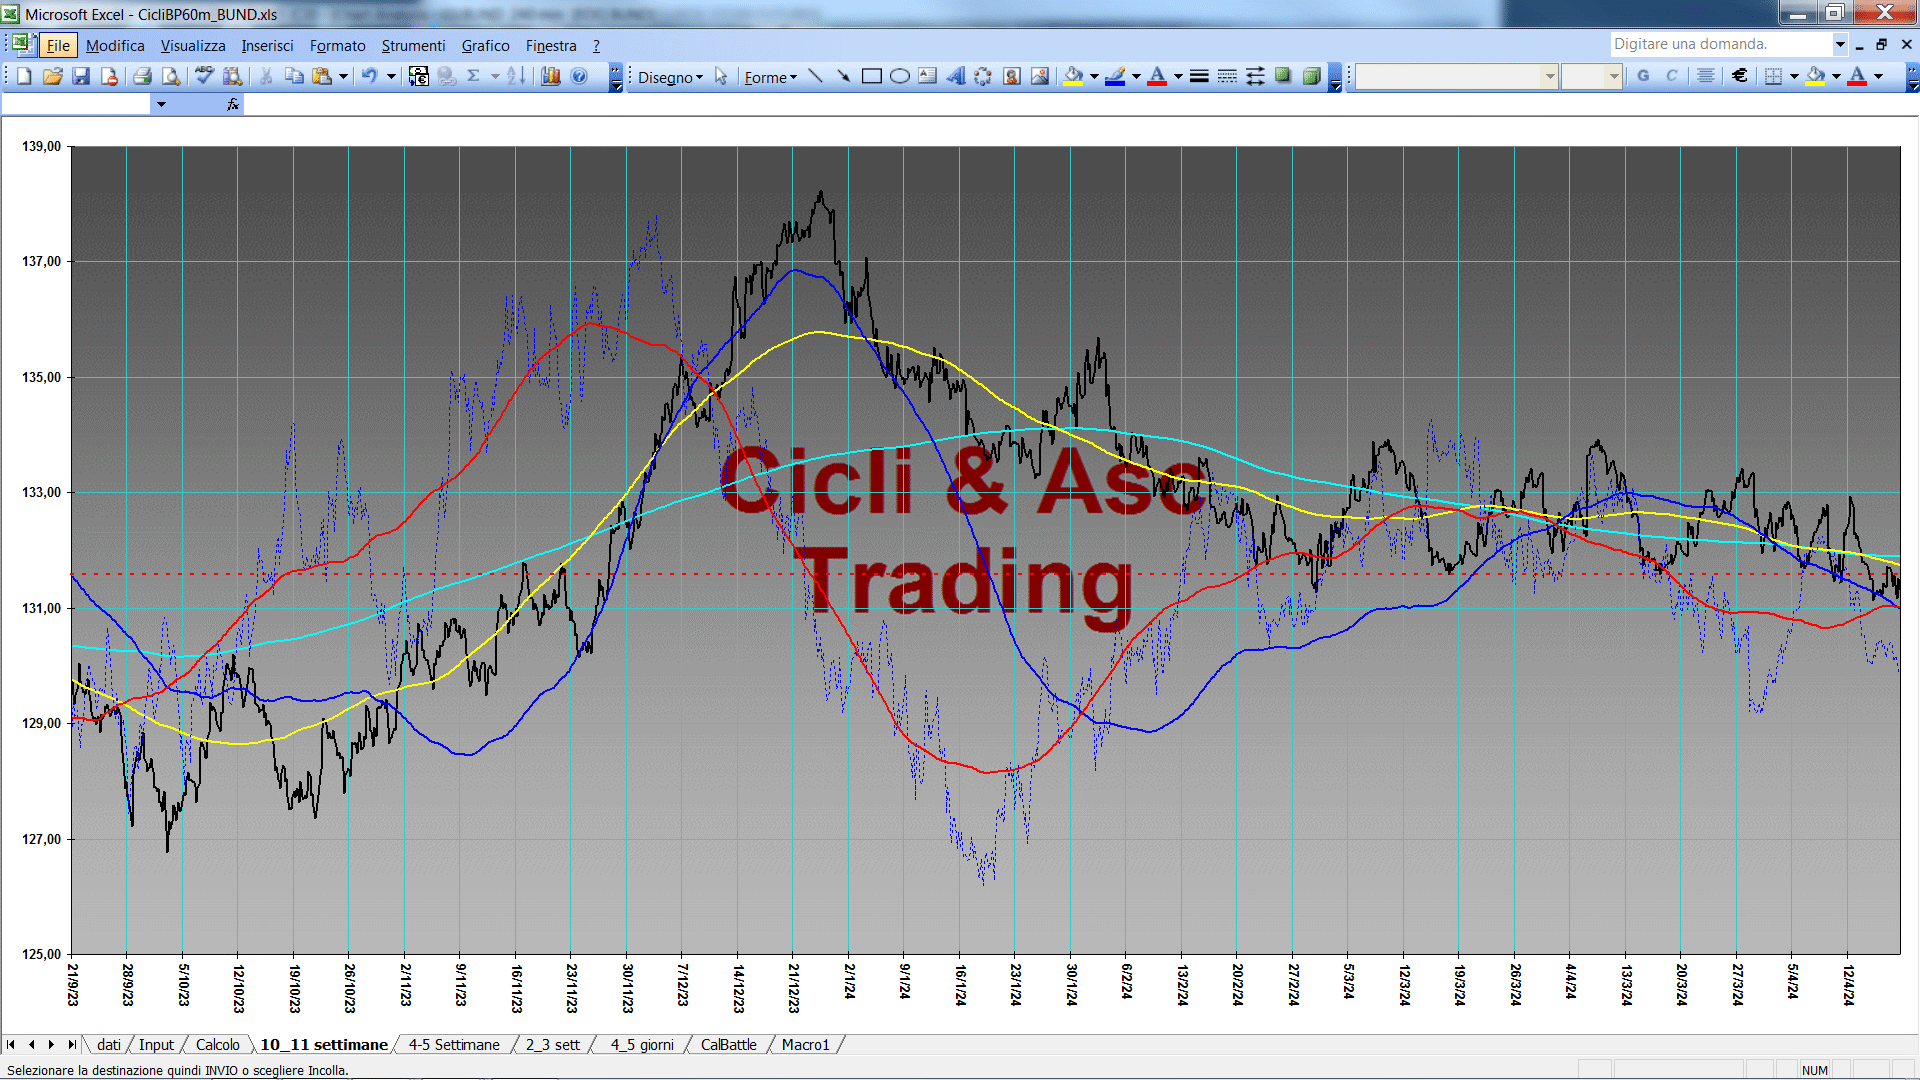1920x1080 pixels.
Task: Switch to the 4-5 Settimane sheet
Action: 454,1044
